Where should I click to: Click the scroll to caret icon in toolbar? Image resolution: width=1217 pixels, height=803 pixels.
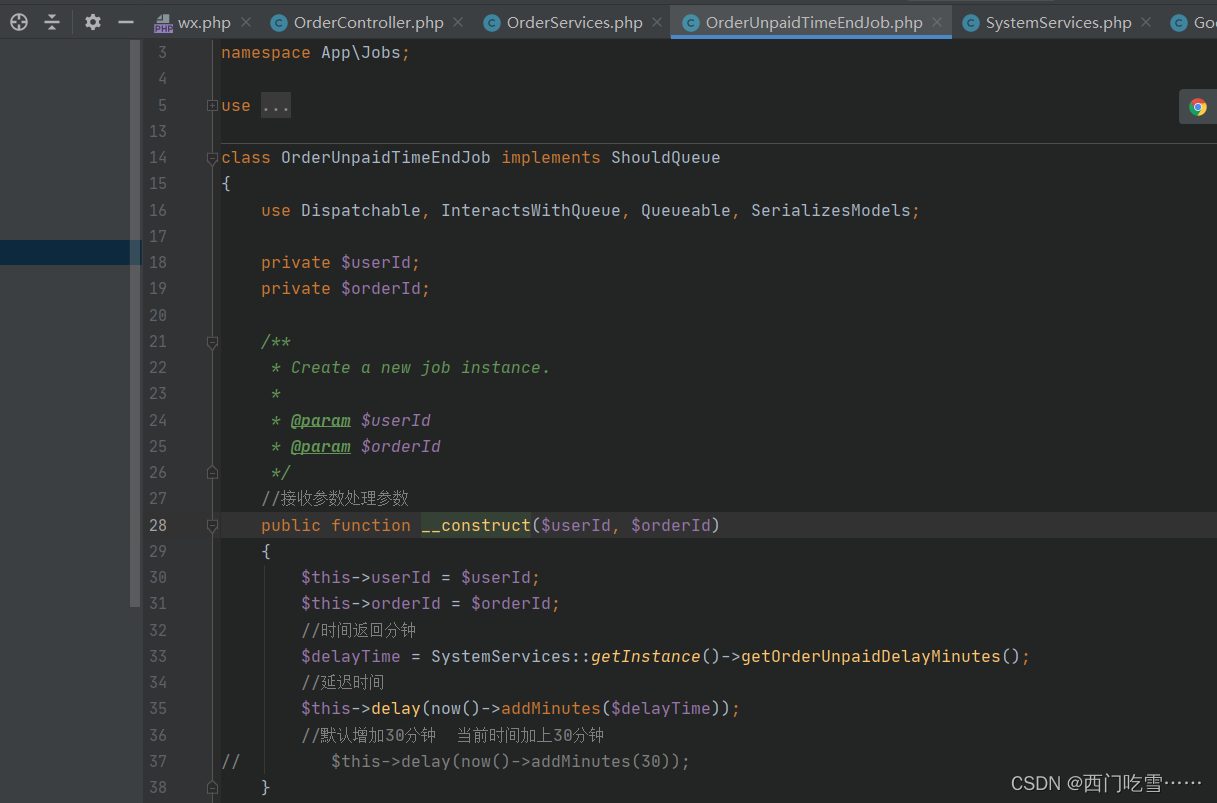point(18,20)
